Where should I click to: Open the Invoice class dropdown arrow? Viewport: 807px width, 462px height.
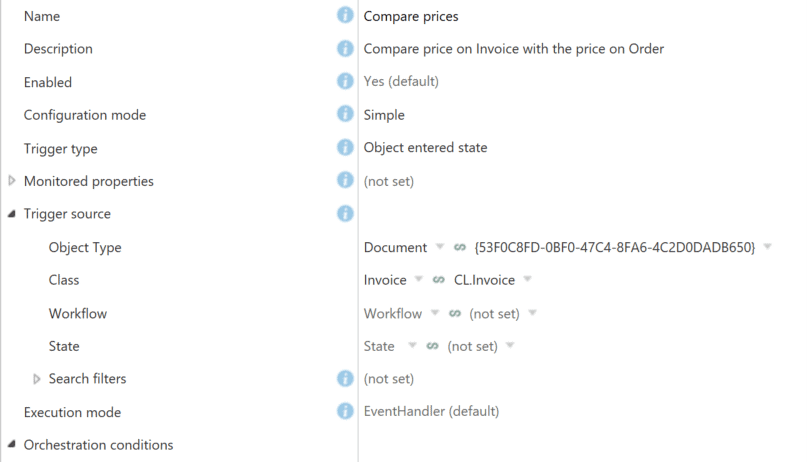coord(418,279)
